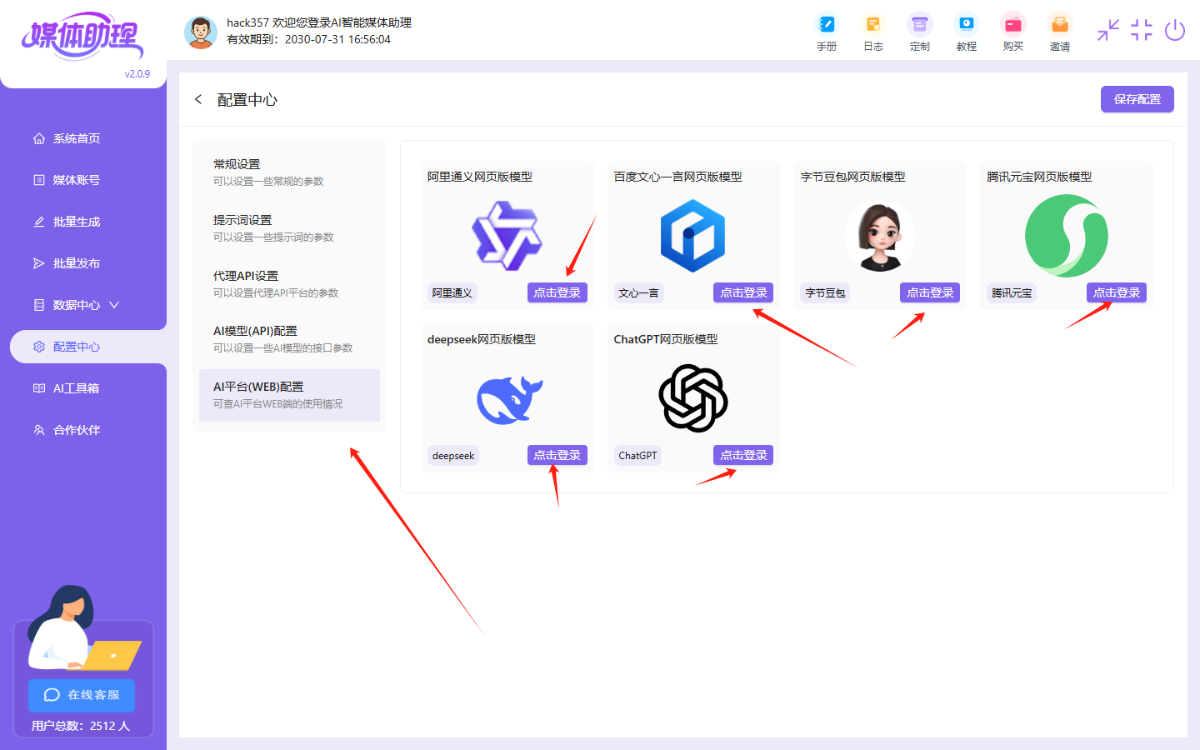Image resolution: width=1200 pixels, height=750 pixels.
Task: Click the power logout icon
Action: [1175, 30]
